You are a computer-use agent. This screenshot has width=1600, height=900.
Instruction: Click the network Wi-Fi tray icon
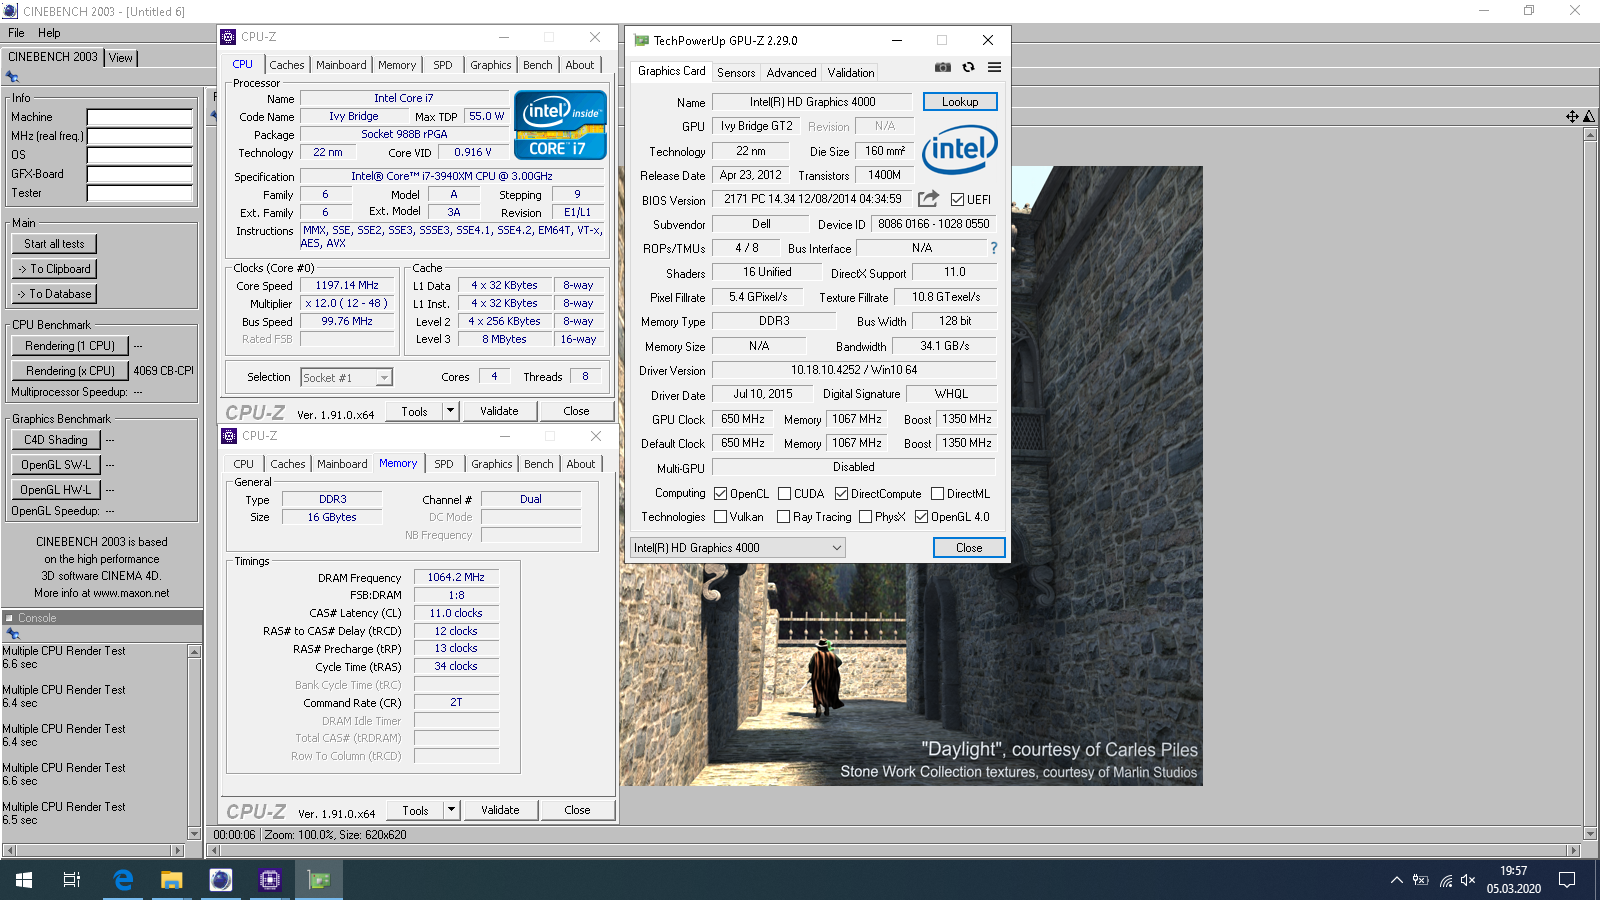(x=1446, y=880)
